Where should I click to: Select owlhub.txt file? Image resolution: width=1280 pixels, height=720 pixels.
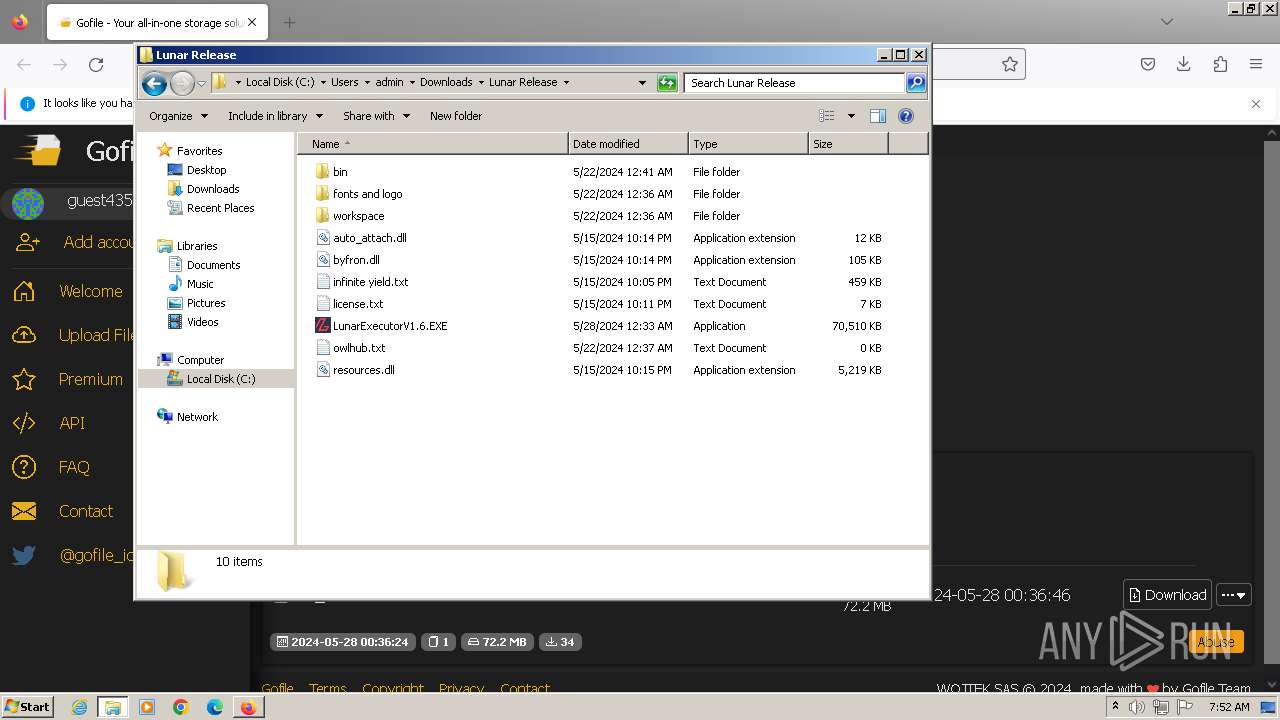coord(359,348)
